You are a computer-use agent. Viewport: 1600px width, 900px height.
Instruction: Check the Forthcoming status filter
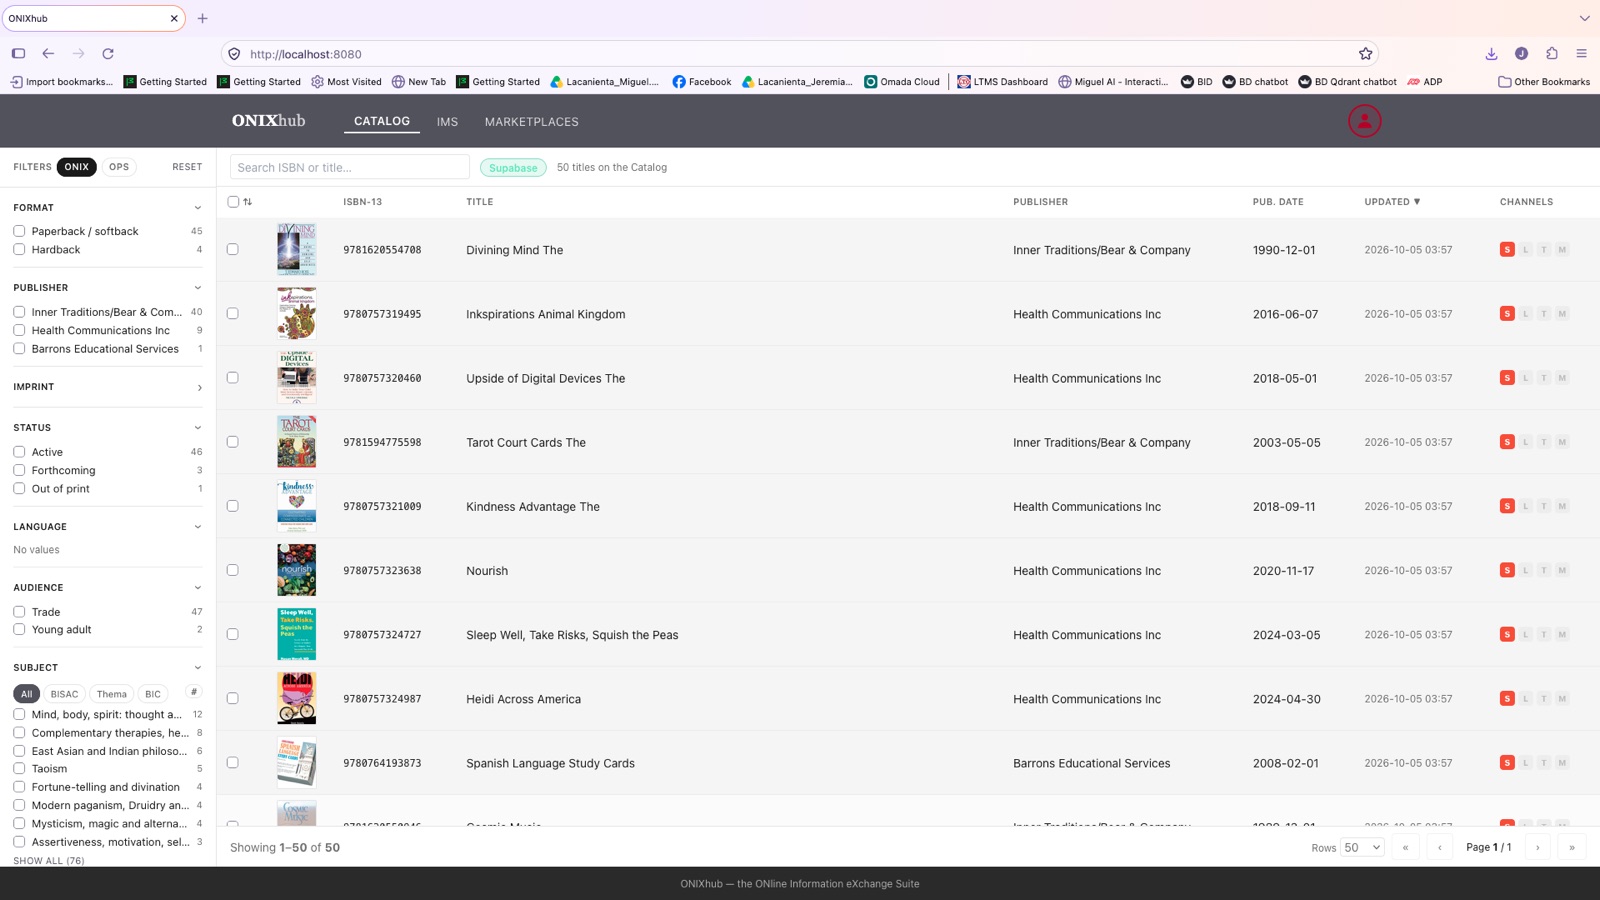point(19,470)
